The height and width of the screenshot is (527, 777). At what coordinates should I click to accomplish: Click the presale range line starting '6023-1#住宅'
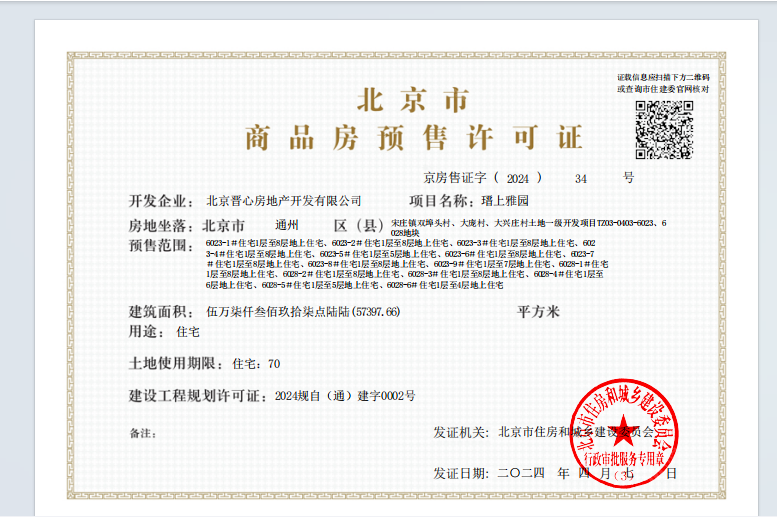[400, 243]
